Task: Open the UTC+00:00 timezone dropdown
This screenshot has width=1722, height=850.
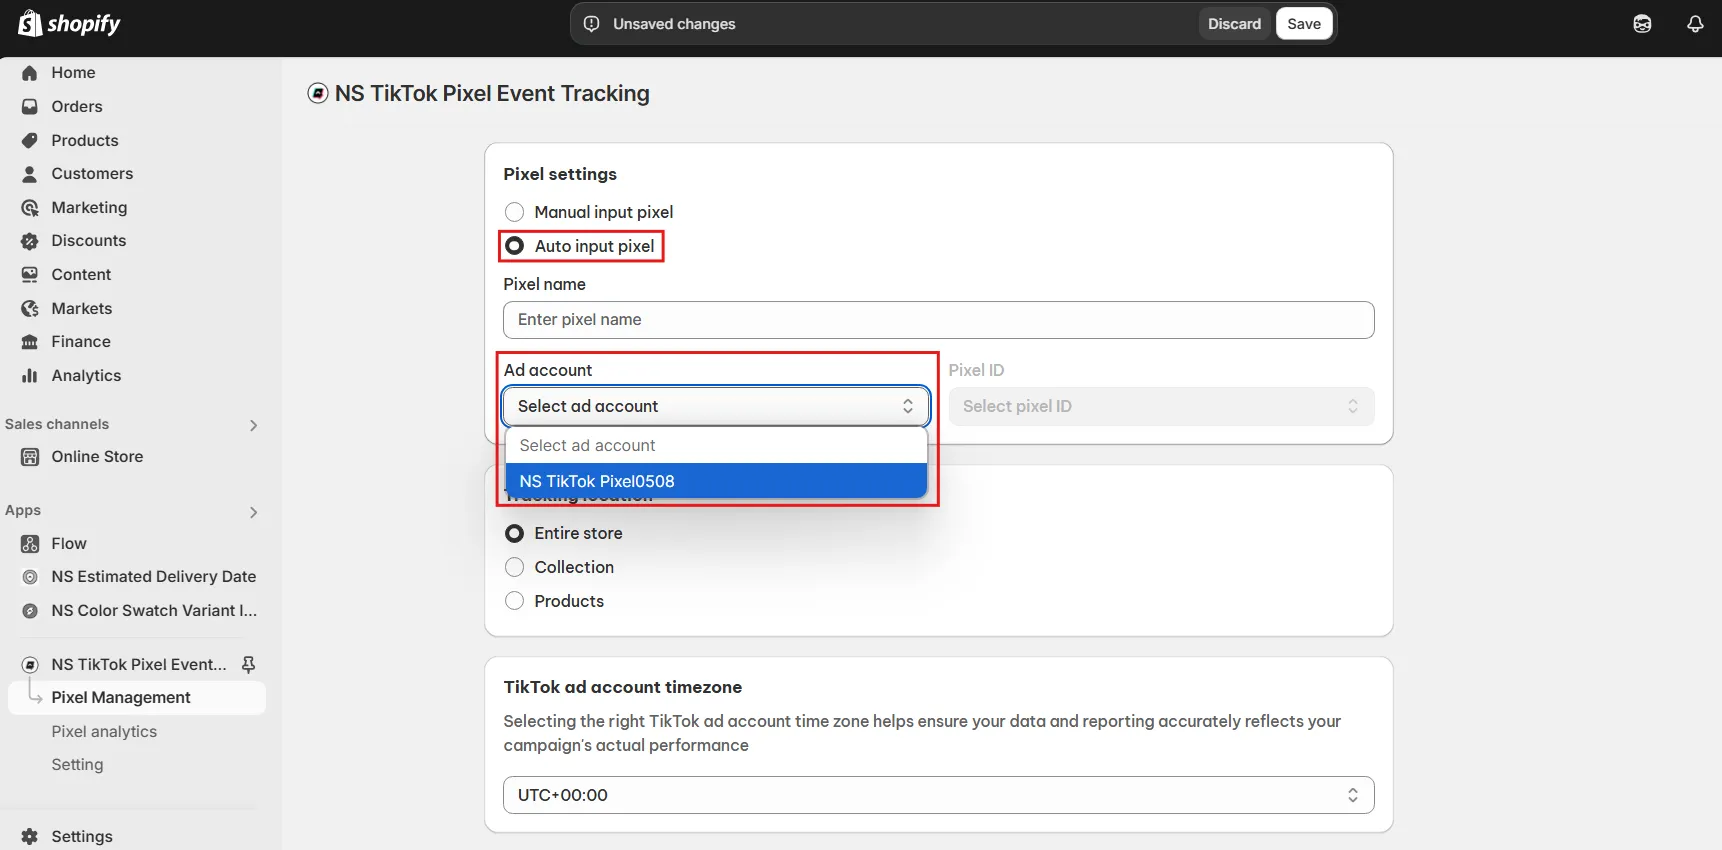Action: coord(938,795)
